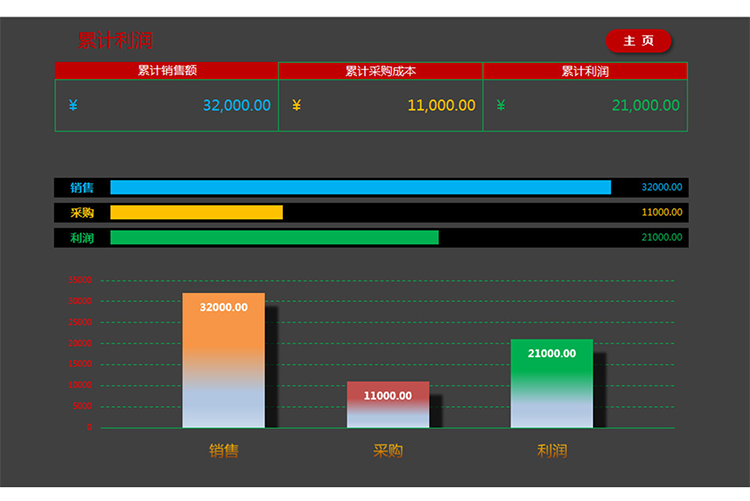This screenshot has height=501, width=750.
Task: Click the green yen symbol for profit
Action: (501, 105)
